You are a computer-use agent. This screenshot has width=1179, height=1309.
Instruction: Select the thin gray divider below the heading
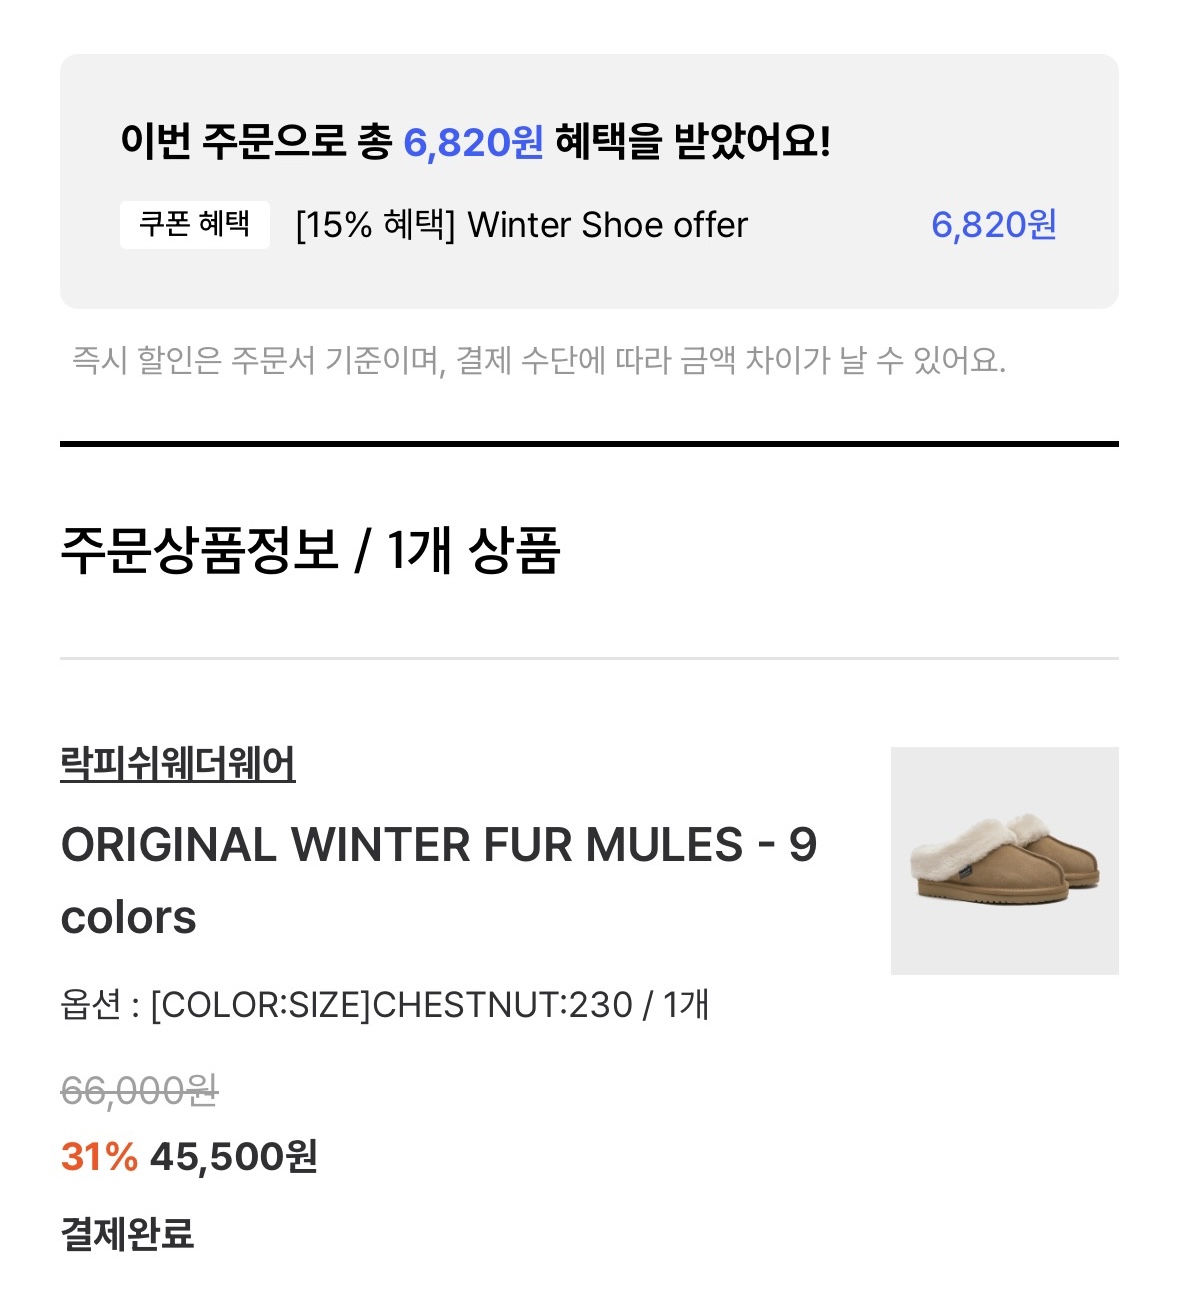(589, 658)
